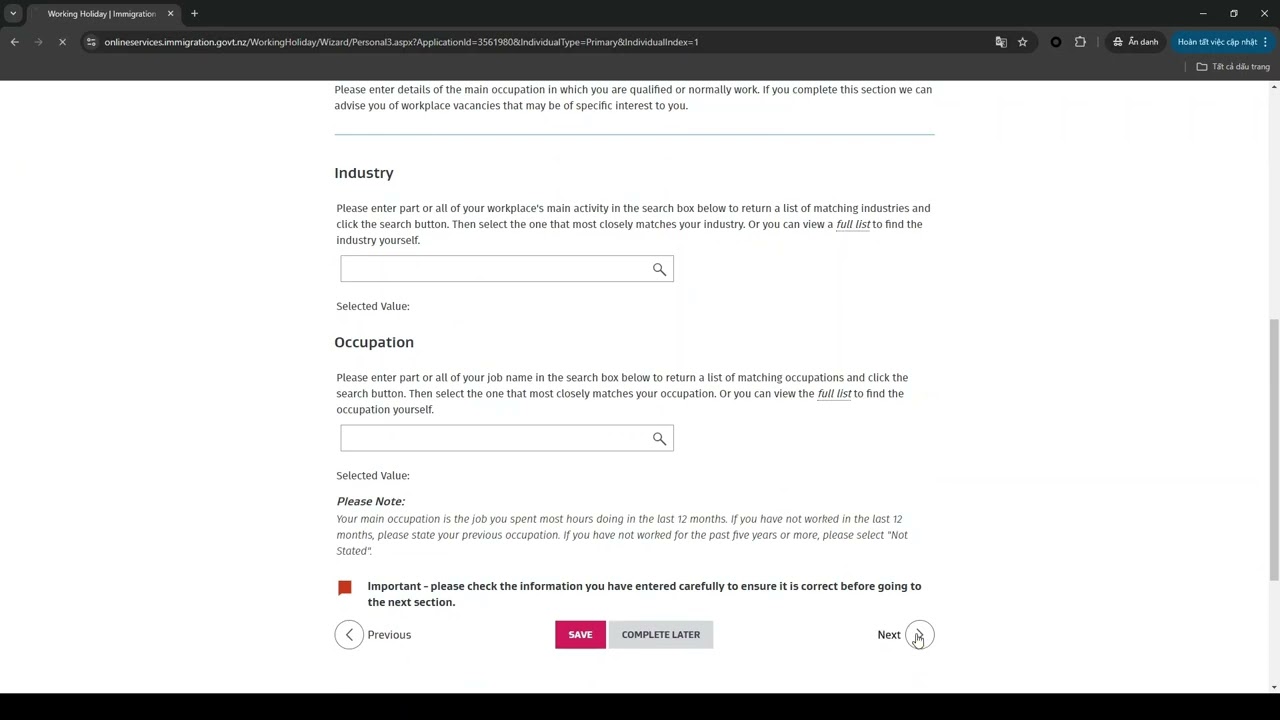
Task: Open the Industry full list link
Action: point(853,224)
